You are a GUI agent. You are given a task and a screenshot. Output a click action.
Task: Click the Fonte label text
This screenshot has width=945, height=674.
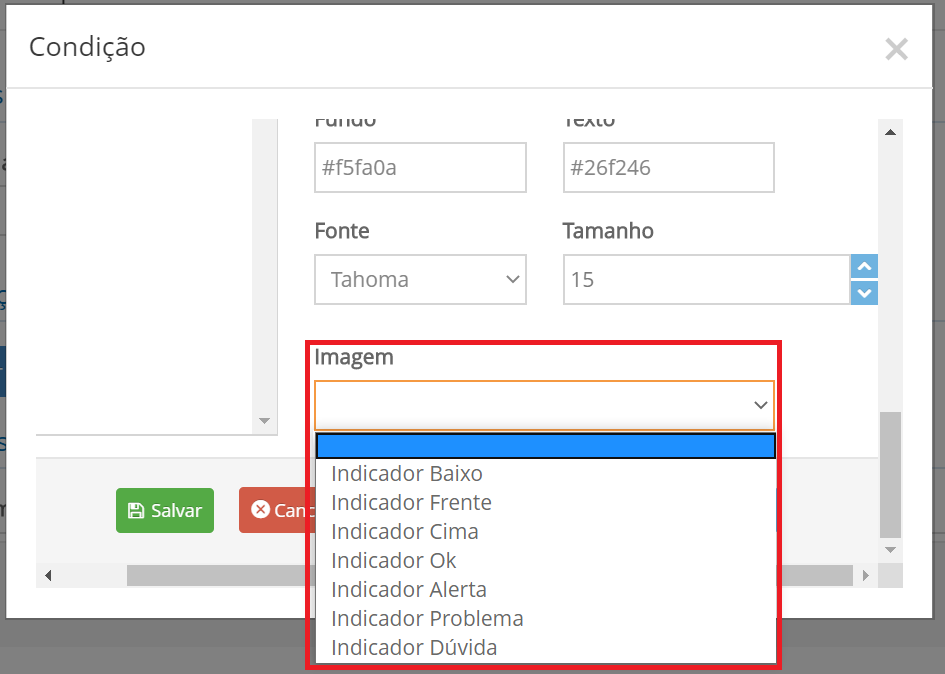(x=342, y=231)
